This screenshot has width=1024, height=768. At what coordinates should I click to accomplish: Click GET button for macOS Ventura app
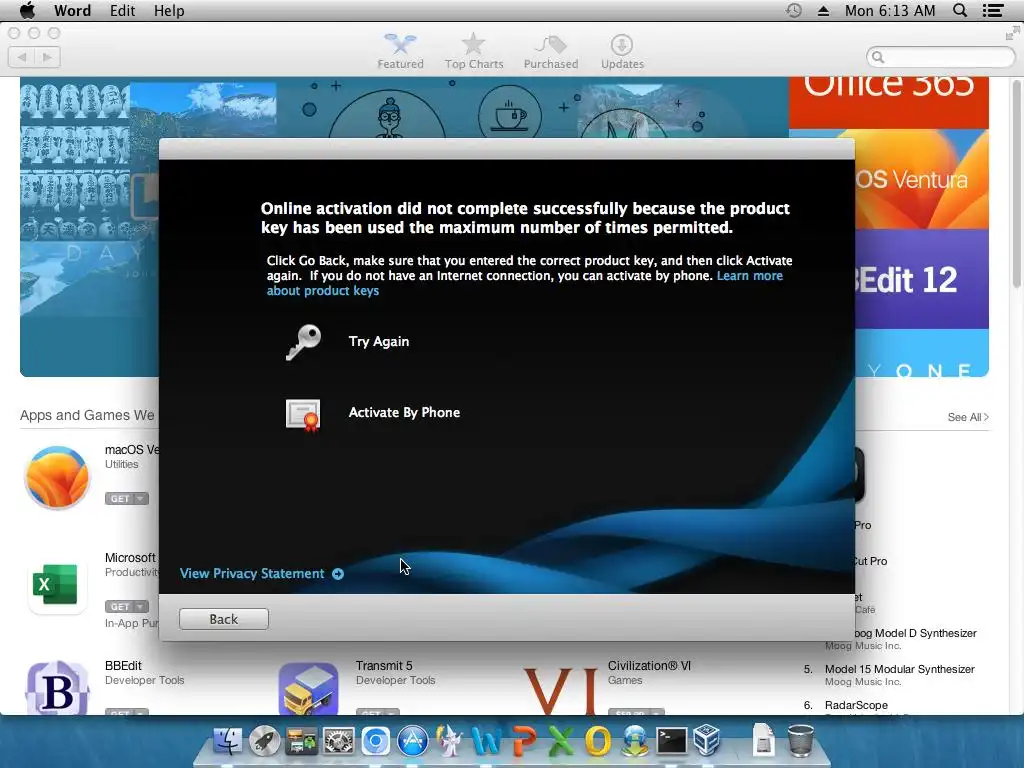tap(120, 499)
